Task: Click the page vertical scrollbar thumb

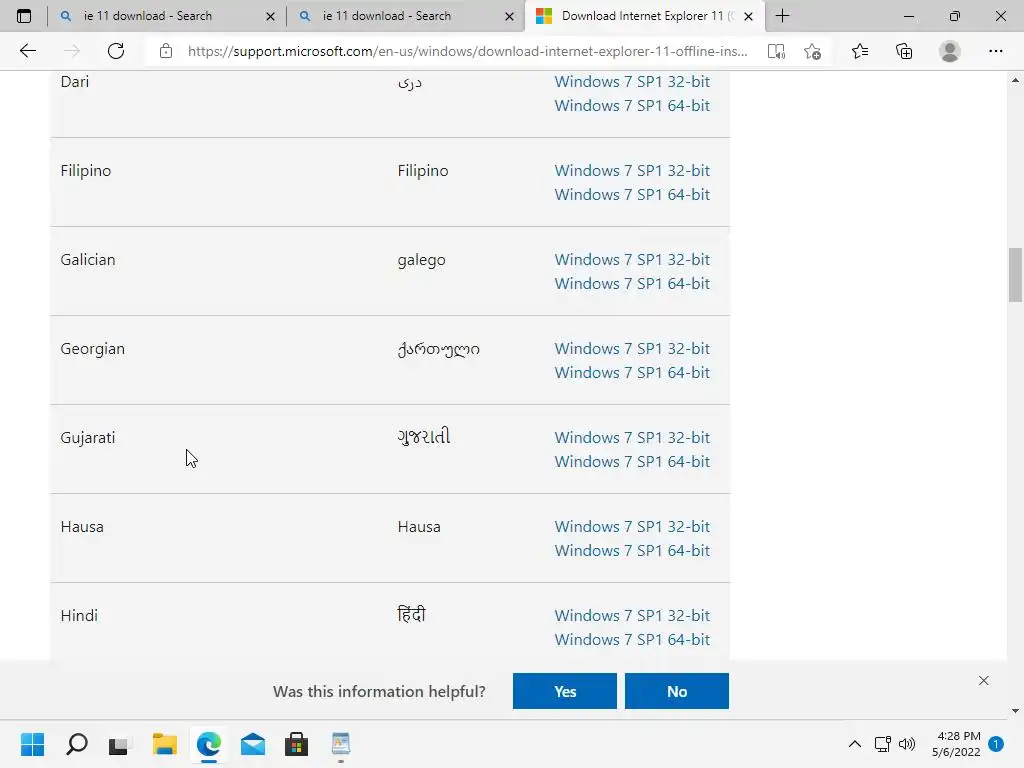Action: click(1015, 274)
